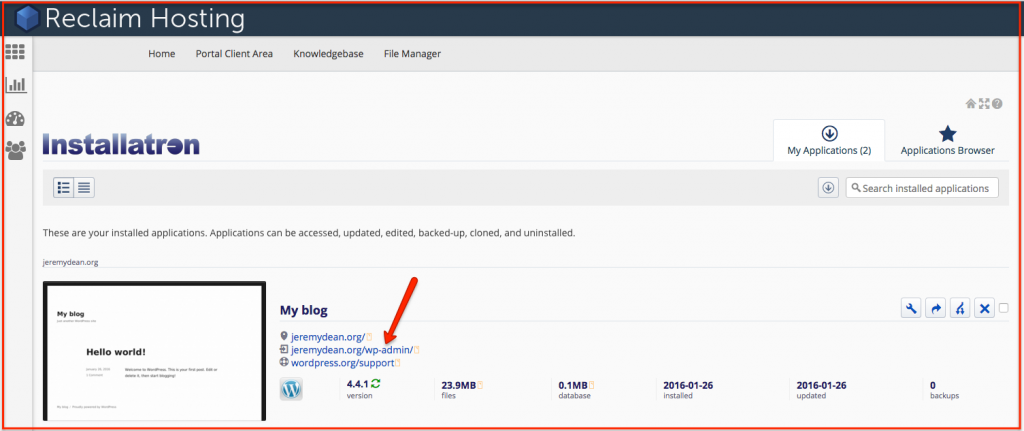Open the dashboard gauge sidebar icon
This screenshot has width=1024, height=431.
click(15, 119)
